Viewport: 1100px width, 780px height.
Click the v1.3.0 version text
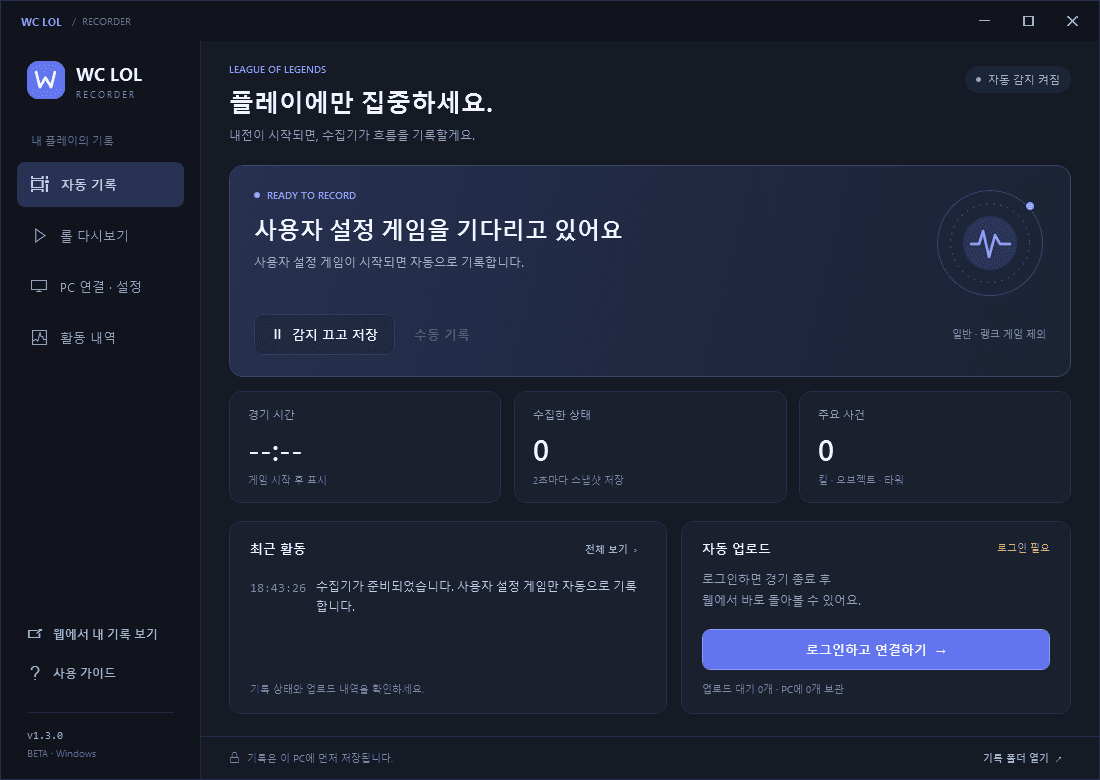tap(45, 735)
